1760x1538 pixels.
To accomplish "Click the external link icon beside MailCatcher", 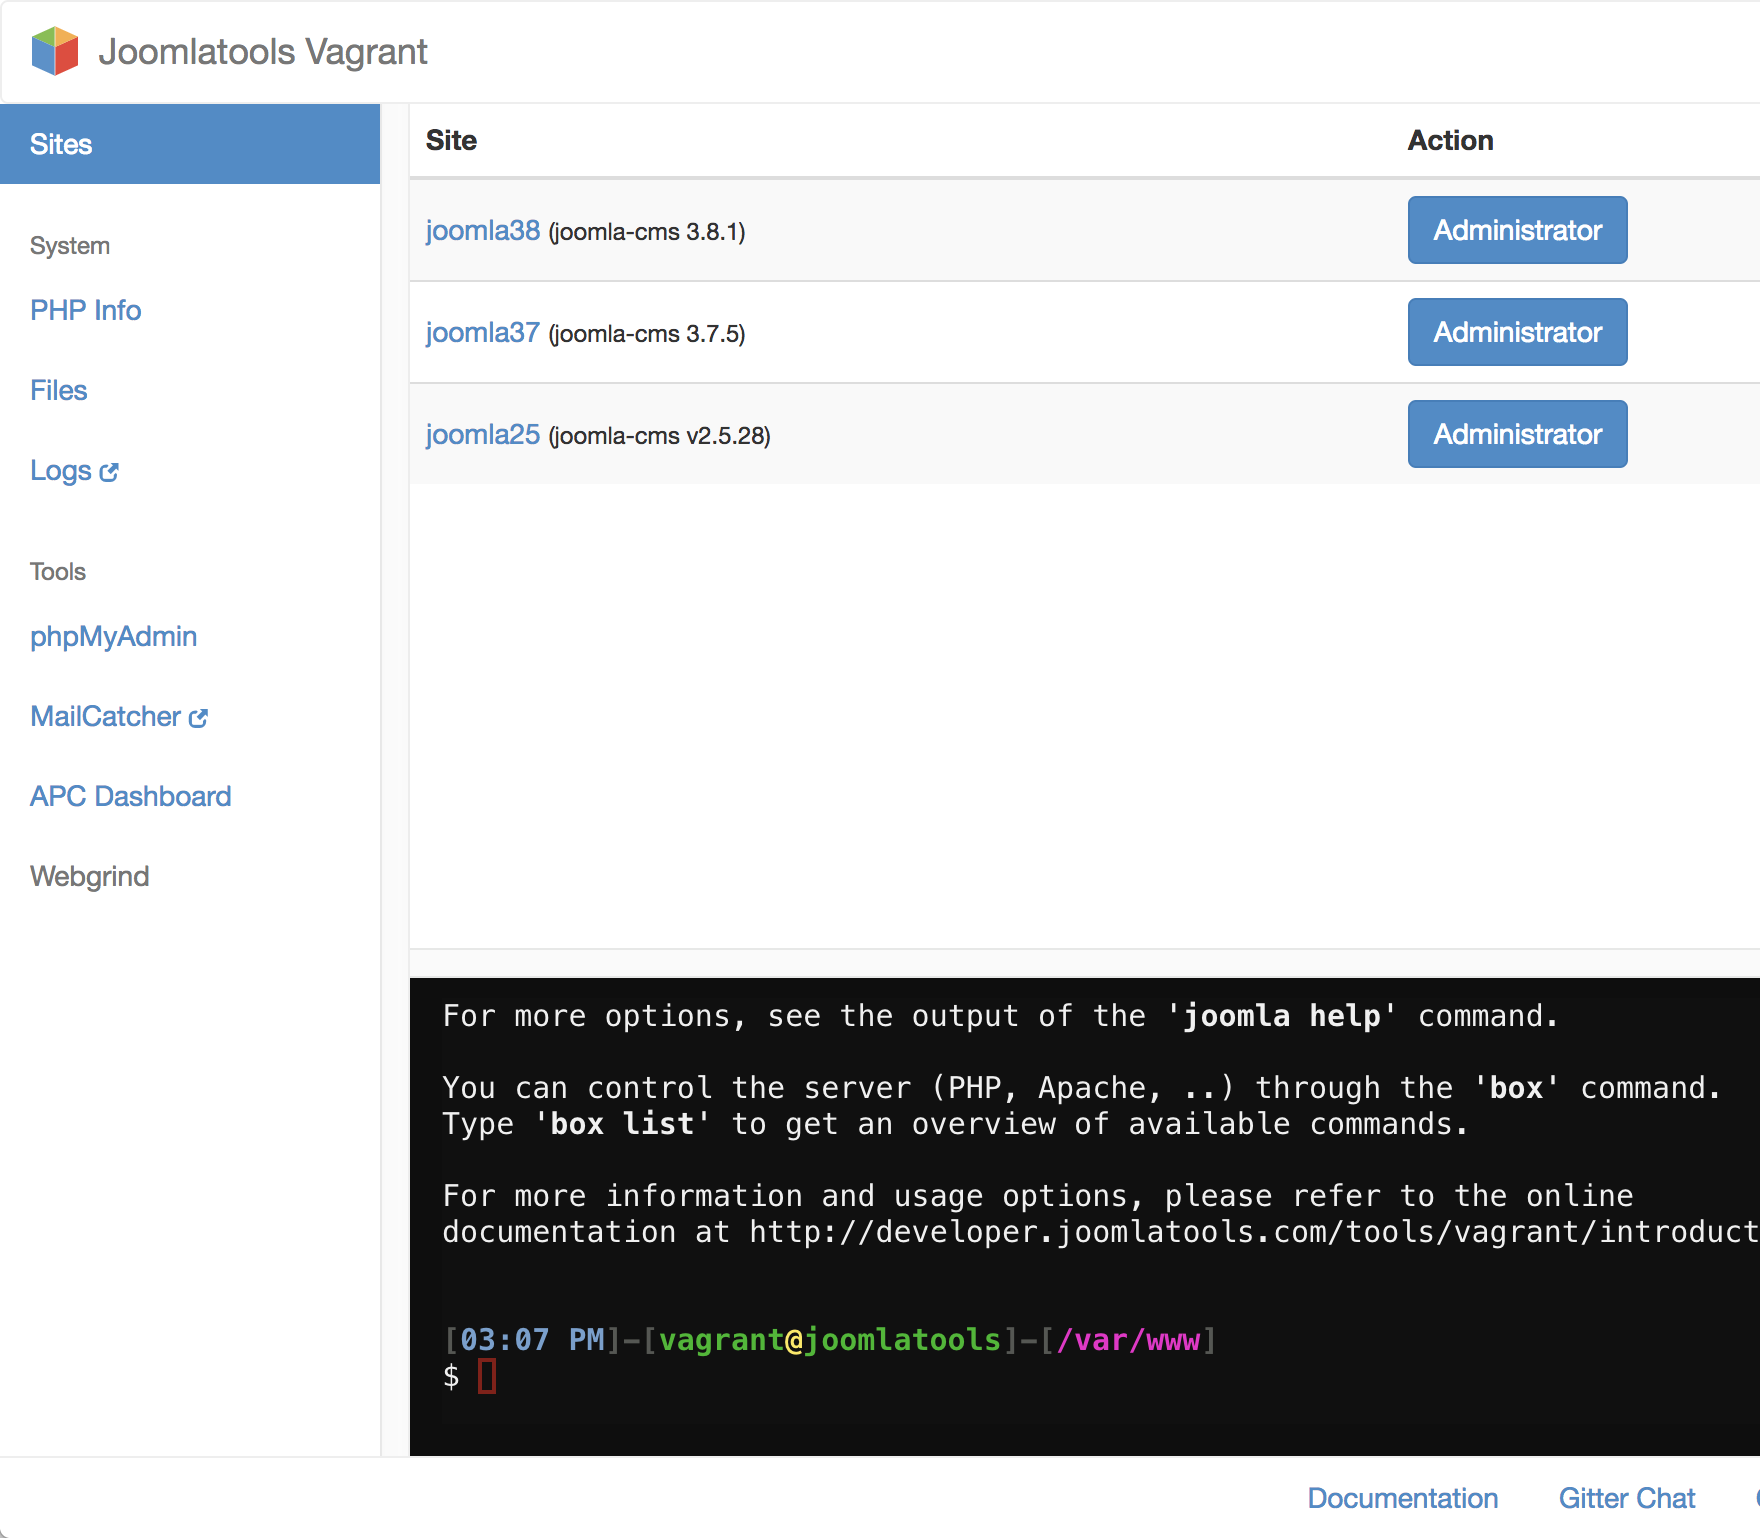I will [x=199, y=718].
